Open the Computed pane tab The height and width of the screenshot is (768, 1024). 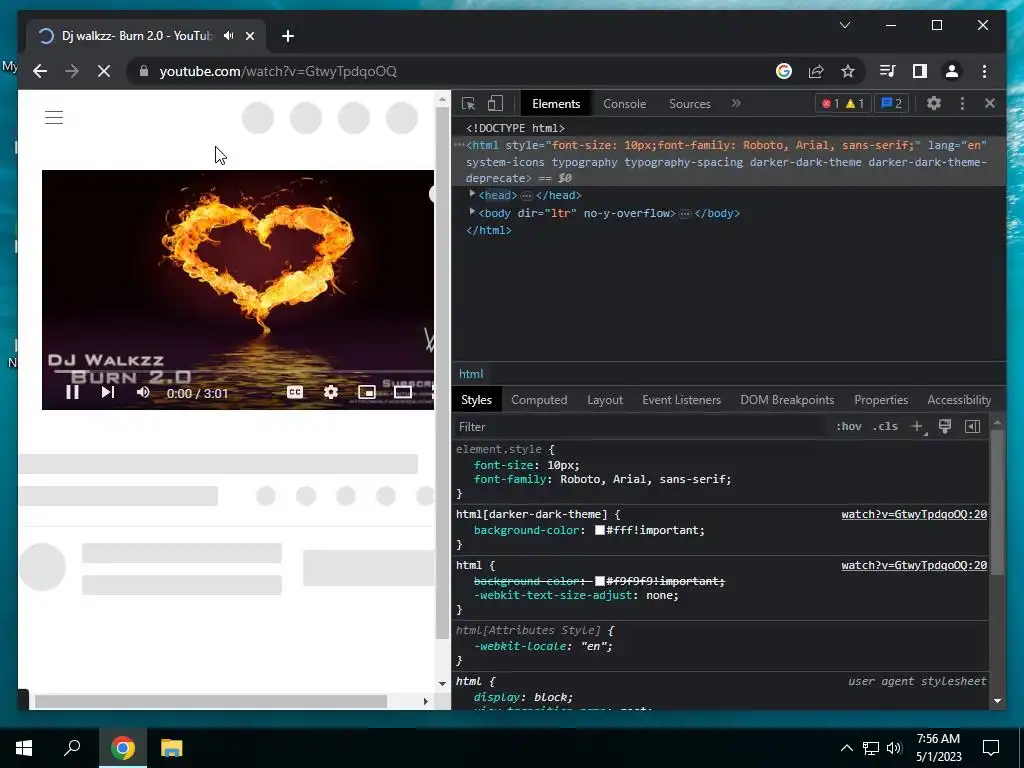539,400
